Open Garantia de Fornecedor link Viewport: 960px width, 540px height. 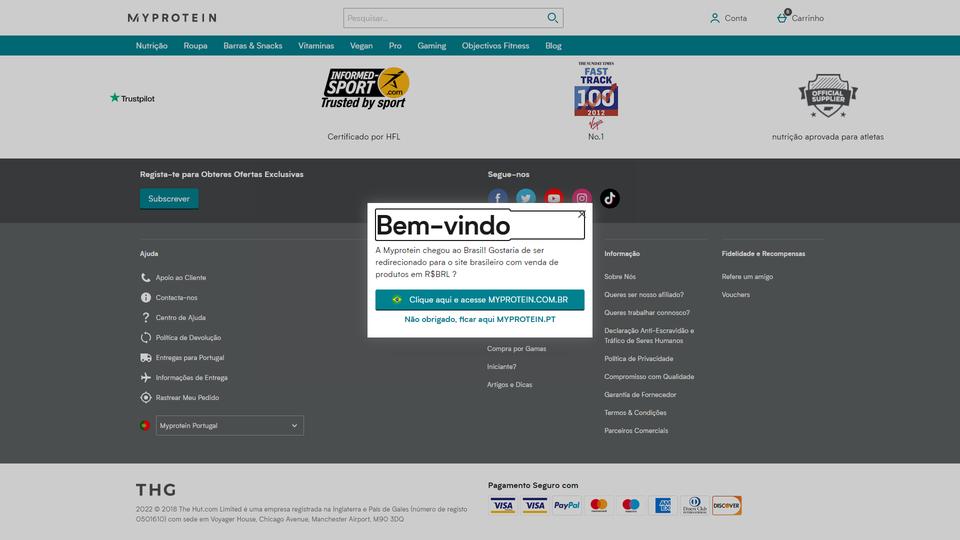[x=640, y=395]
